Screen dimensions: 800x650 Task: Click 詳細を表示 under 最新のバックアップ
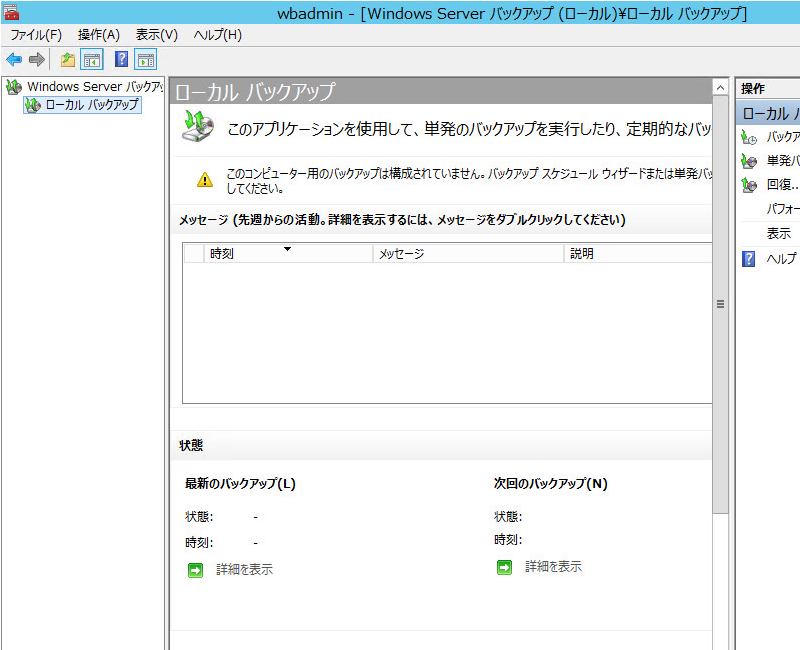(x=244, y=569)
